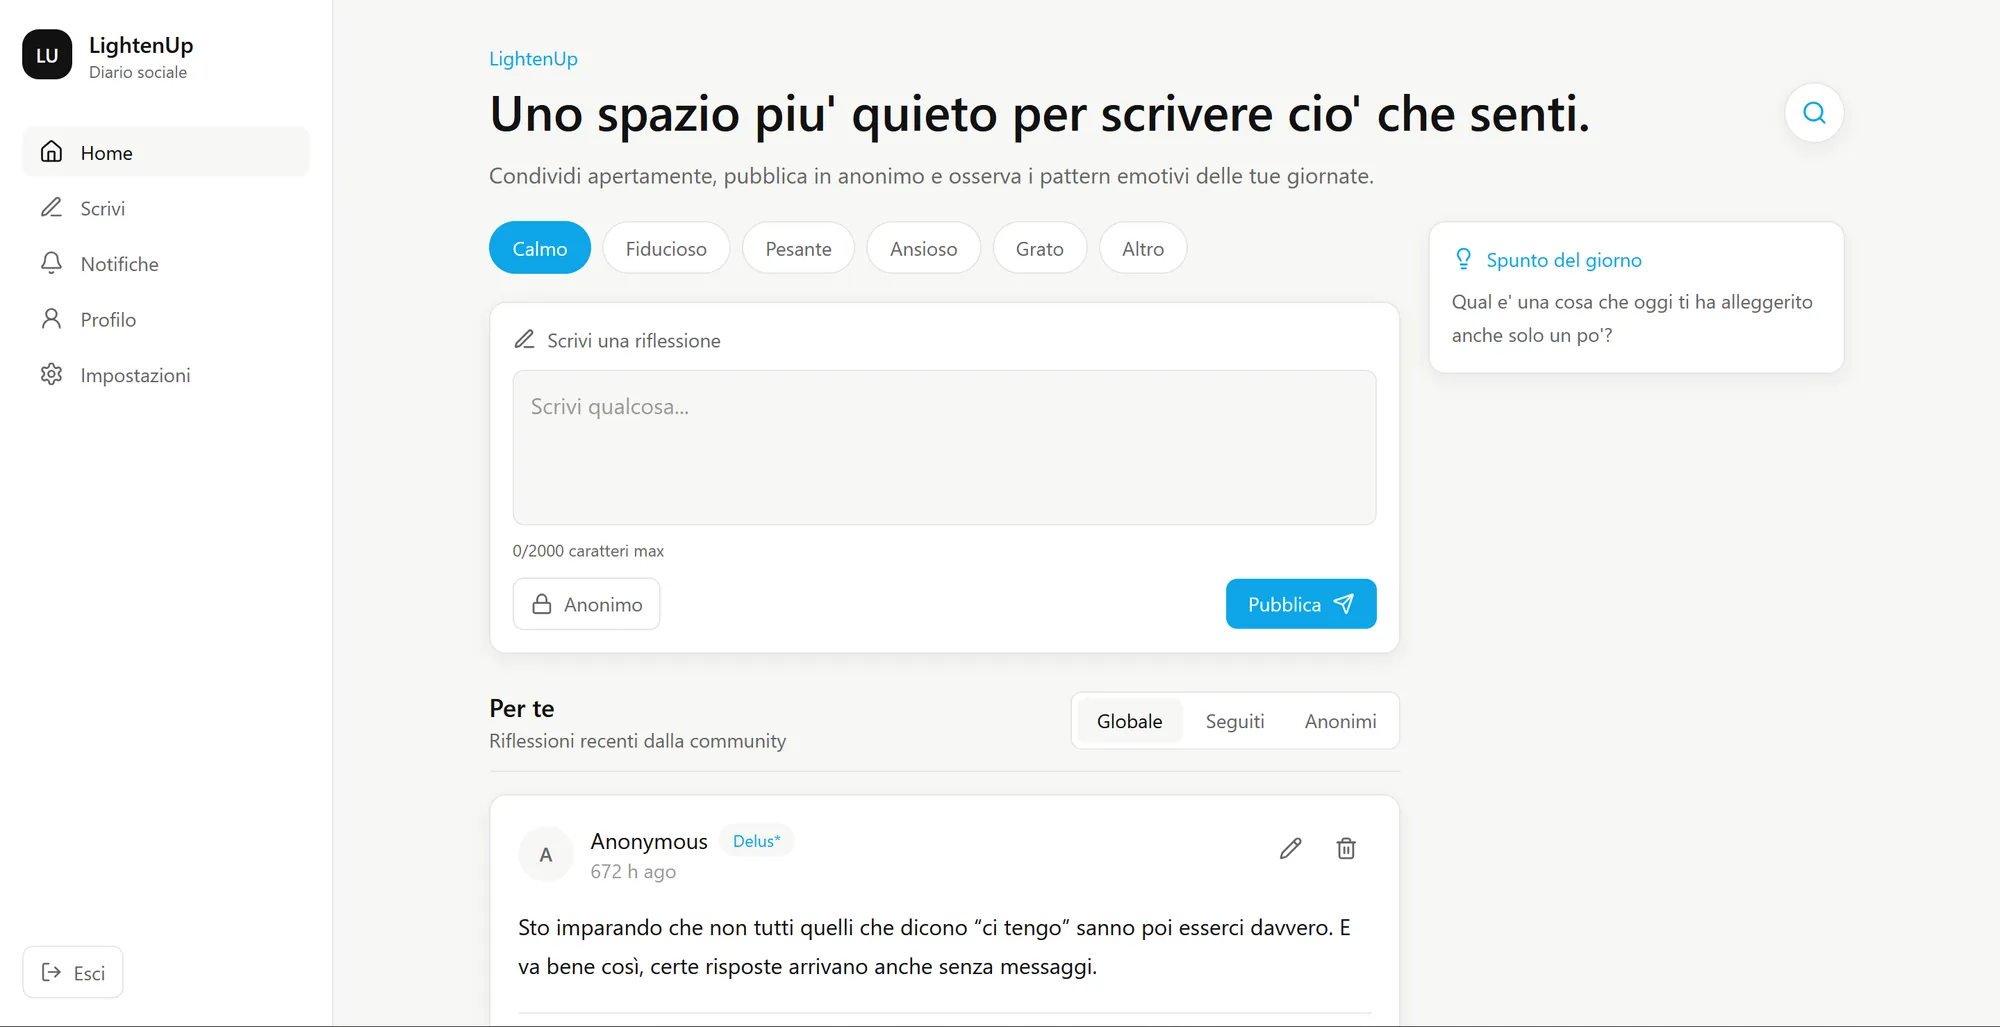Click the 0/2000 caratteri max counter
Image resolution: width=2000 pixels, height=1027 pixels.
click(588, 551)
